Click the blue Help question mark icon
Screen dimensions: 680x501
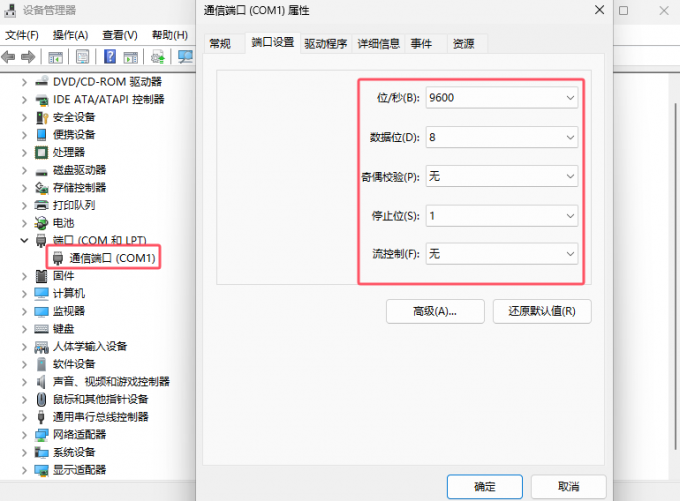[110, 56]
